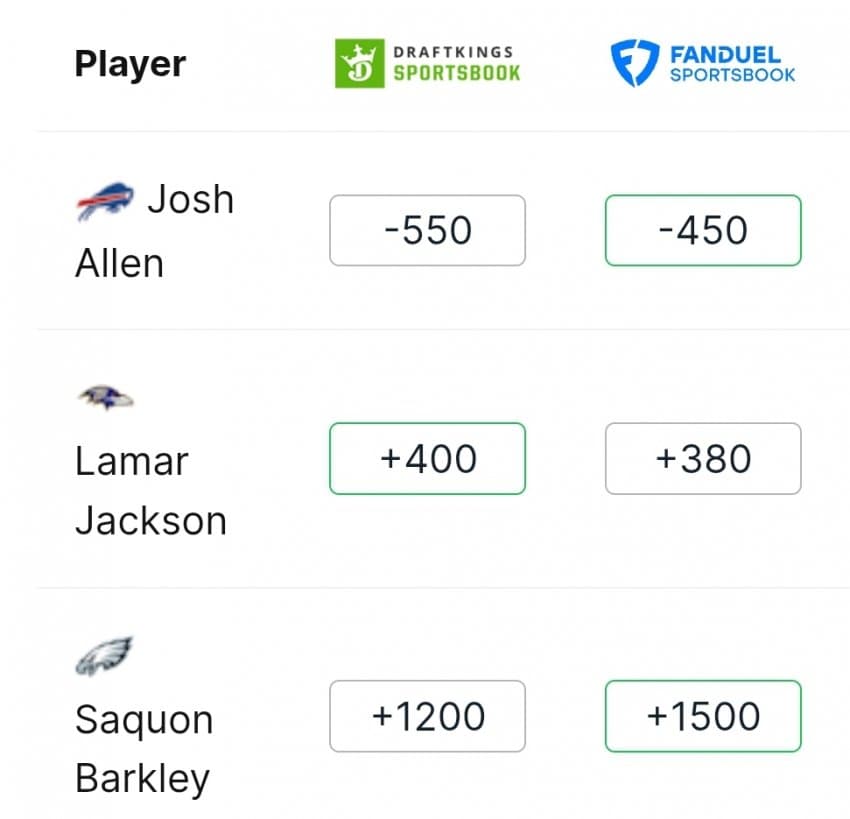Click the Player column header
The image size is (850, 819).
coord(130,64)
